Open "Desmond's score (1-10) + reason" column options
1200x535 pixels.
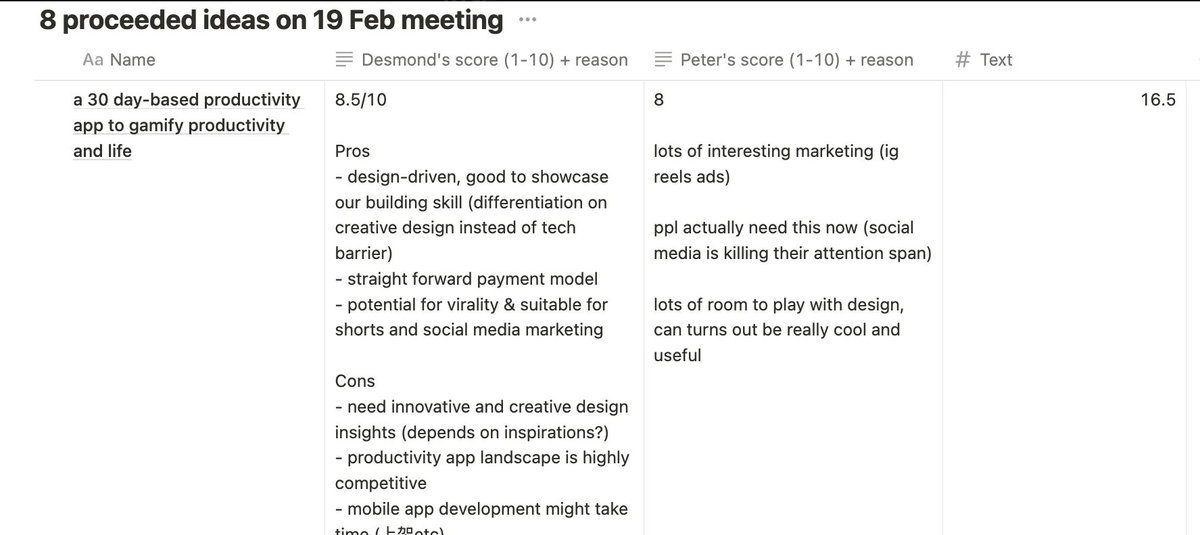494,60
